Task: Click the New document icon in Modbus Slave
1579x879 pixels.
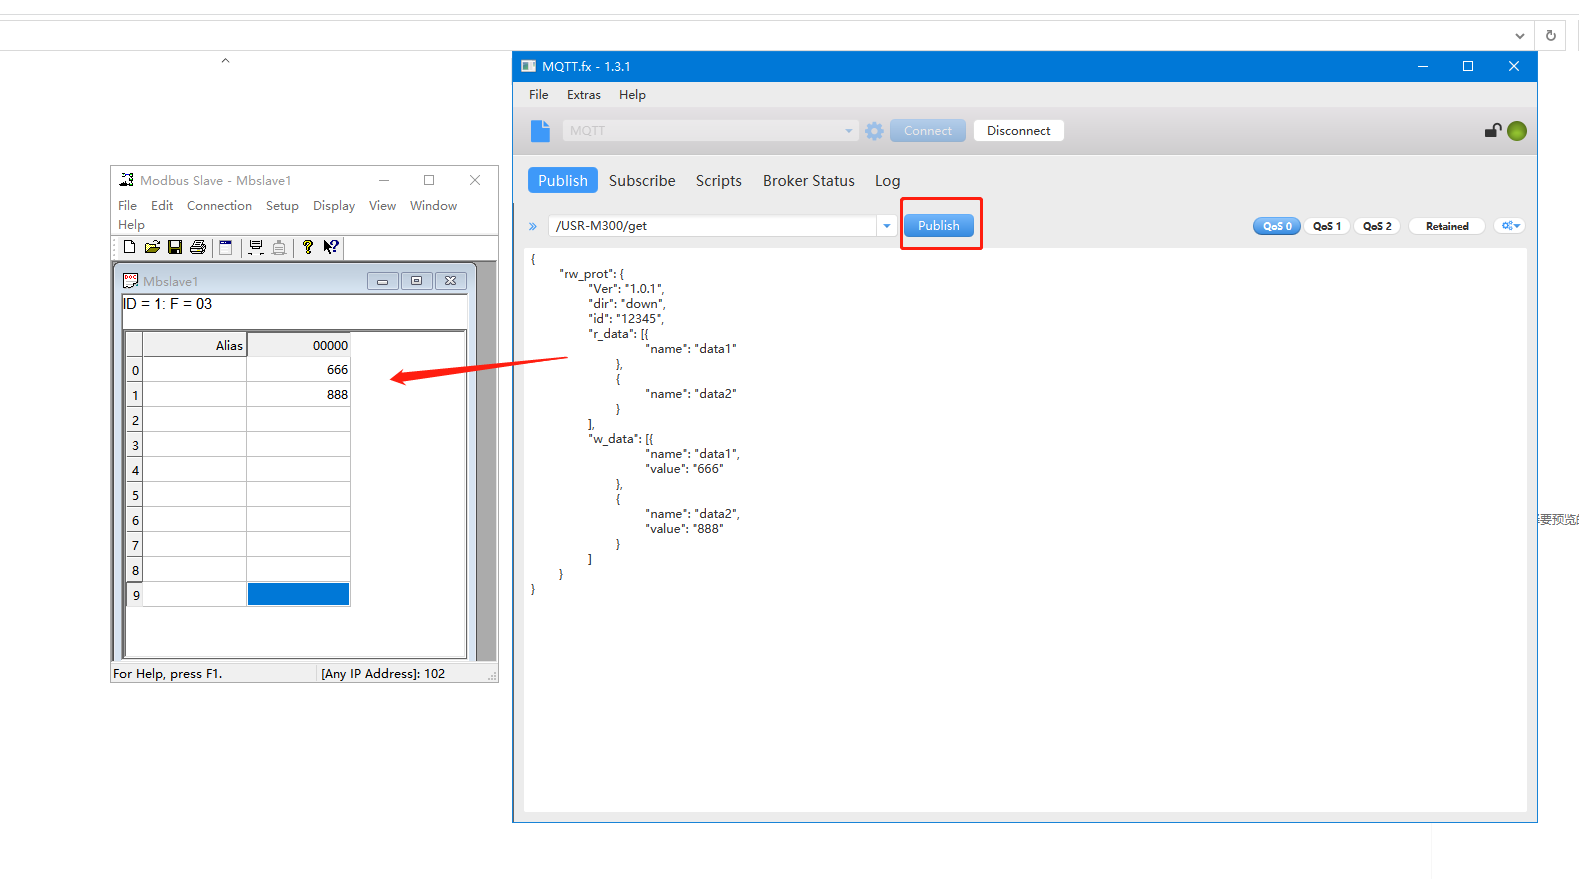Action: (x=129, y=247)
